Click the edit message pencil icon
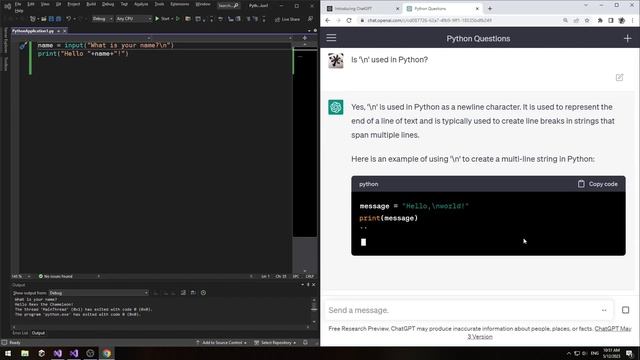Image resolution: width=640 pixels, height=360 pixels. pyautogui.click(x=619, y=77)
